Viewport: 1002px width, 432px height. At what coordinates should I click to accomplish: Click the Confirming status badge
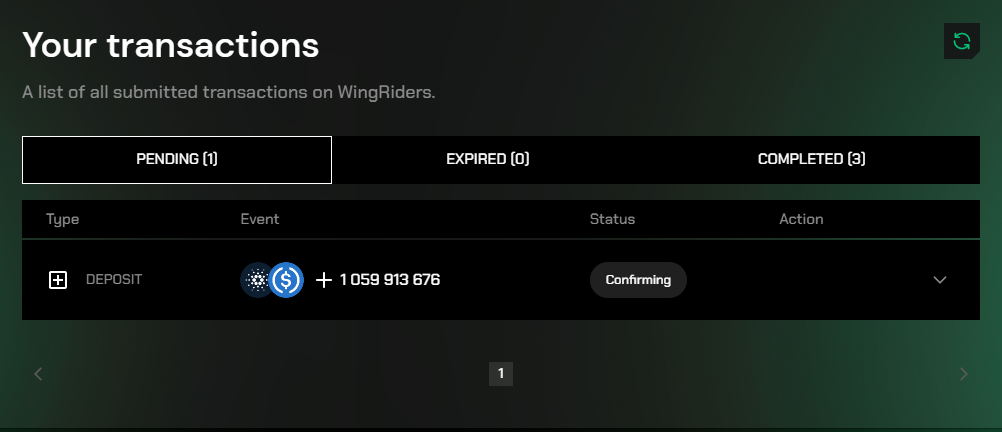click(x=638, y=280)
